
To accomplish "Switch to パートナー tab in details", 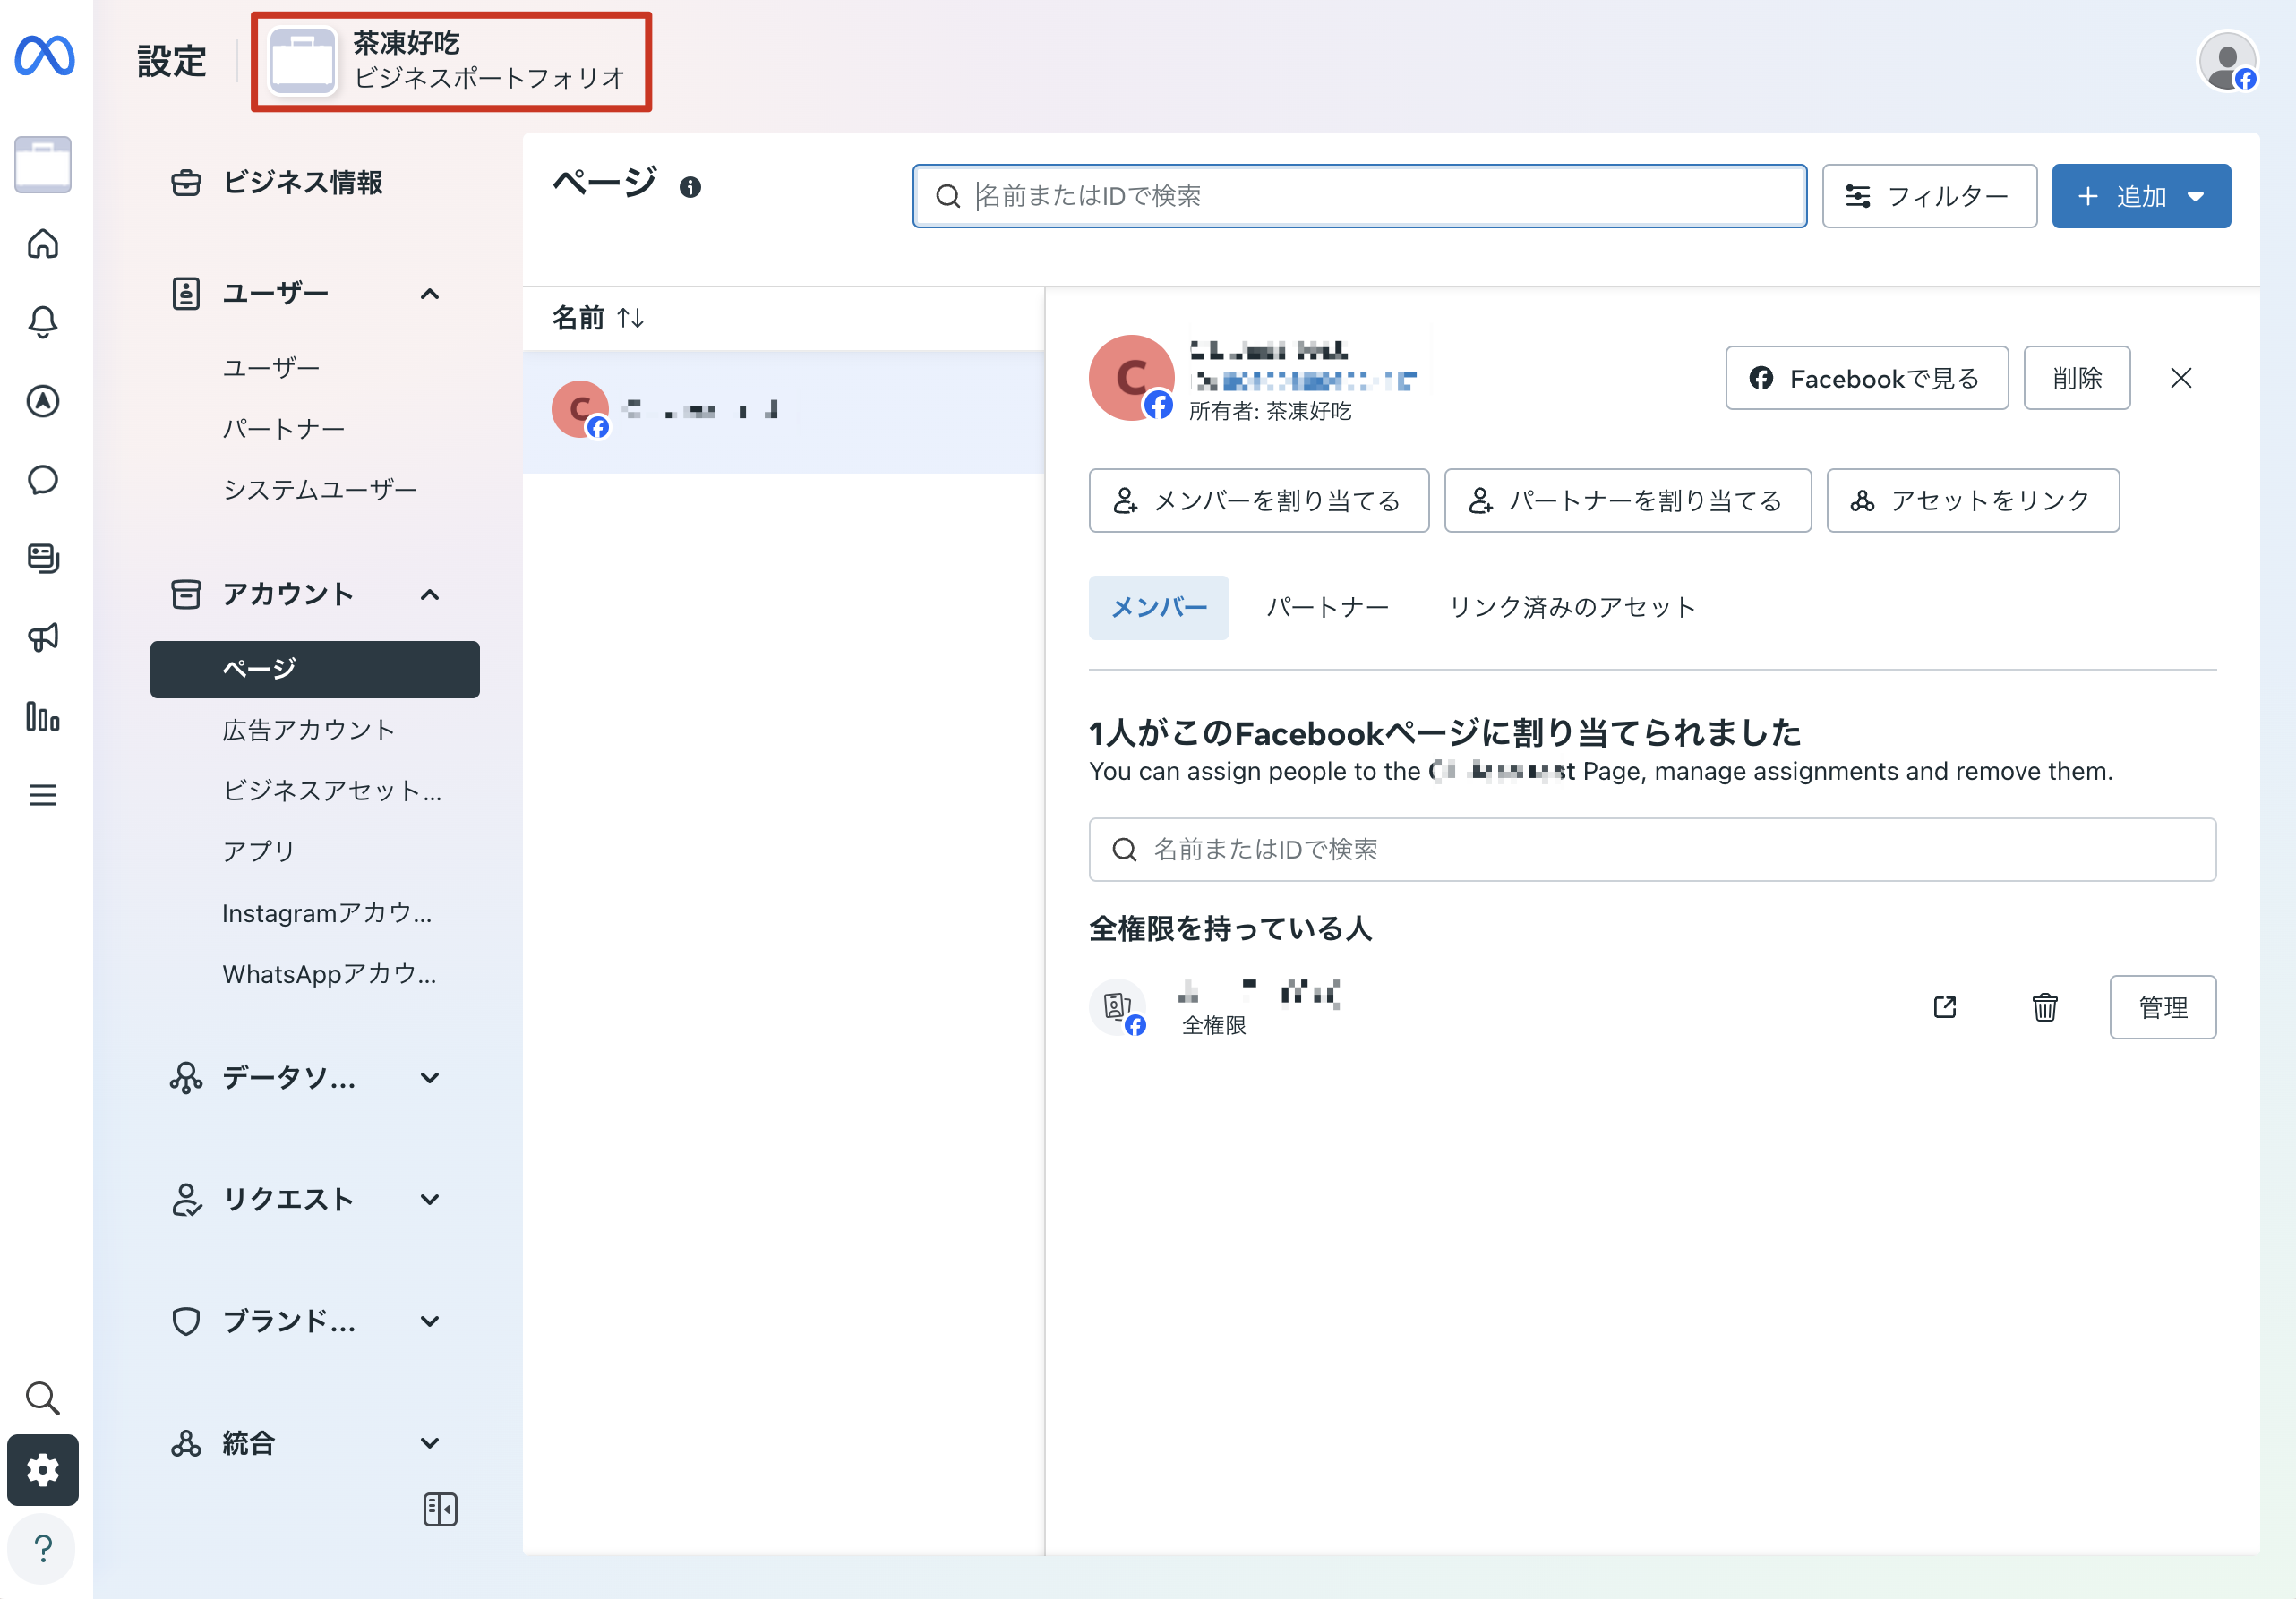I will point(1328,608).
